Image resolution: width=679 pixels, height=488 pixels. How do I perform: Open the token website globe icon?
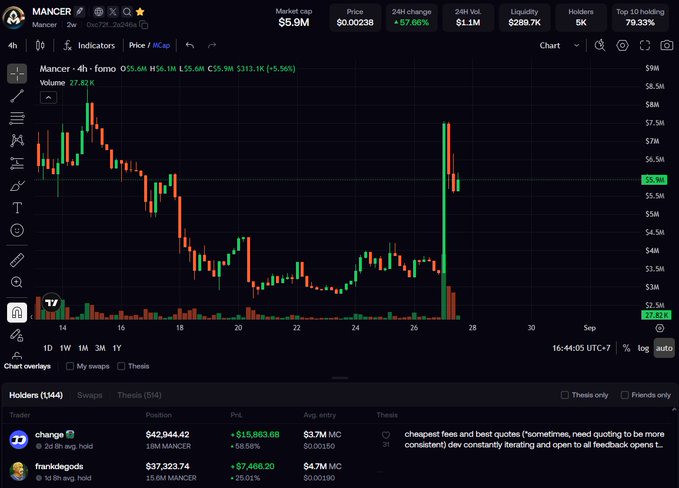point(99,12)
